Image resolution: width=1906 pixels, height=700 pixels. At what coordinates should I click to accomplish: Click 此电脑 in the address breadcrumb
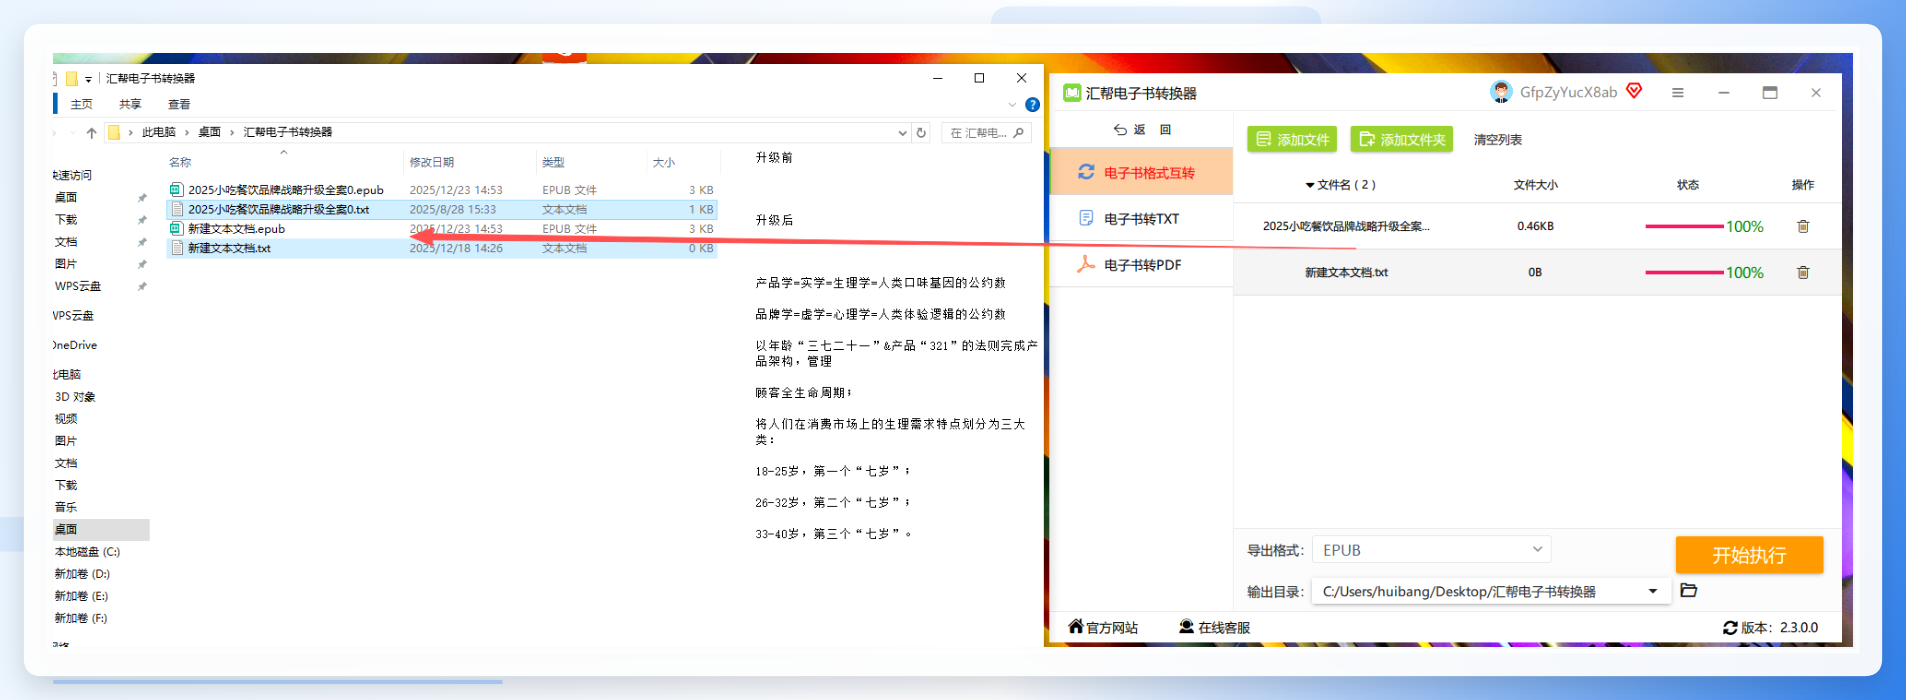point(158,132)
